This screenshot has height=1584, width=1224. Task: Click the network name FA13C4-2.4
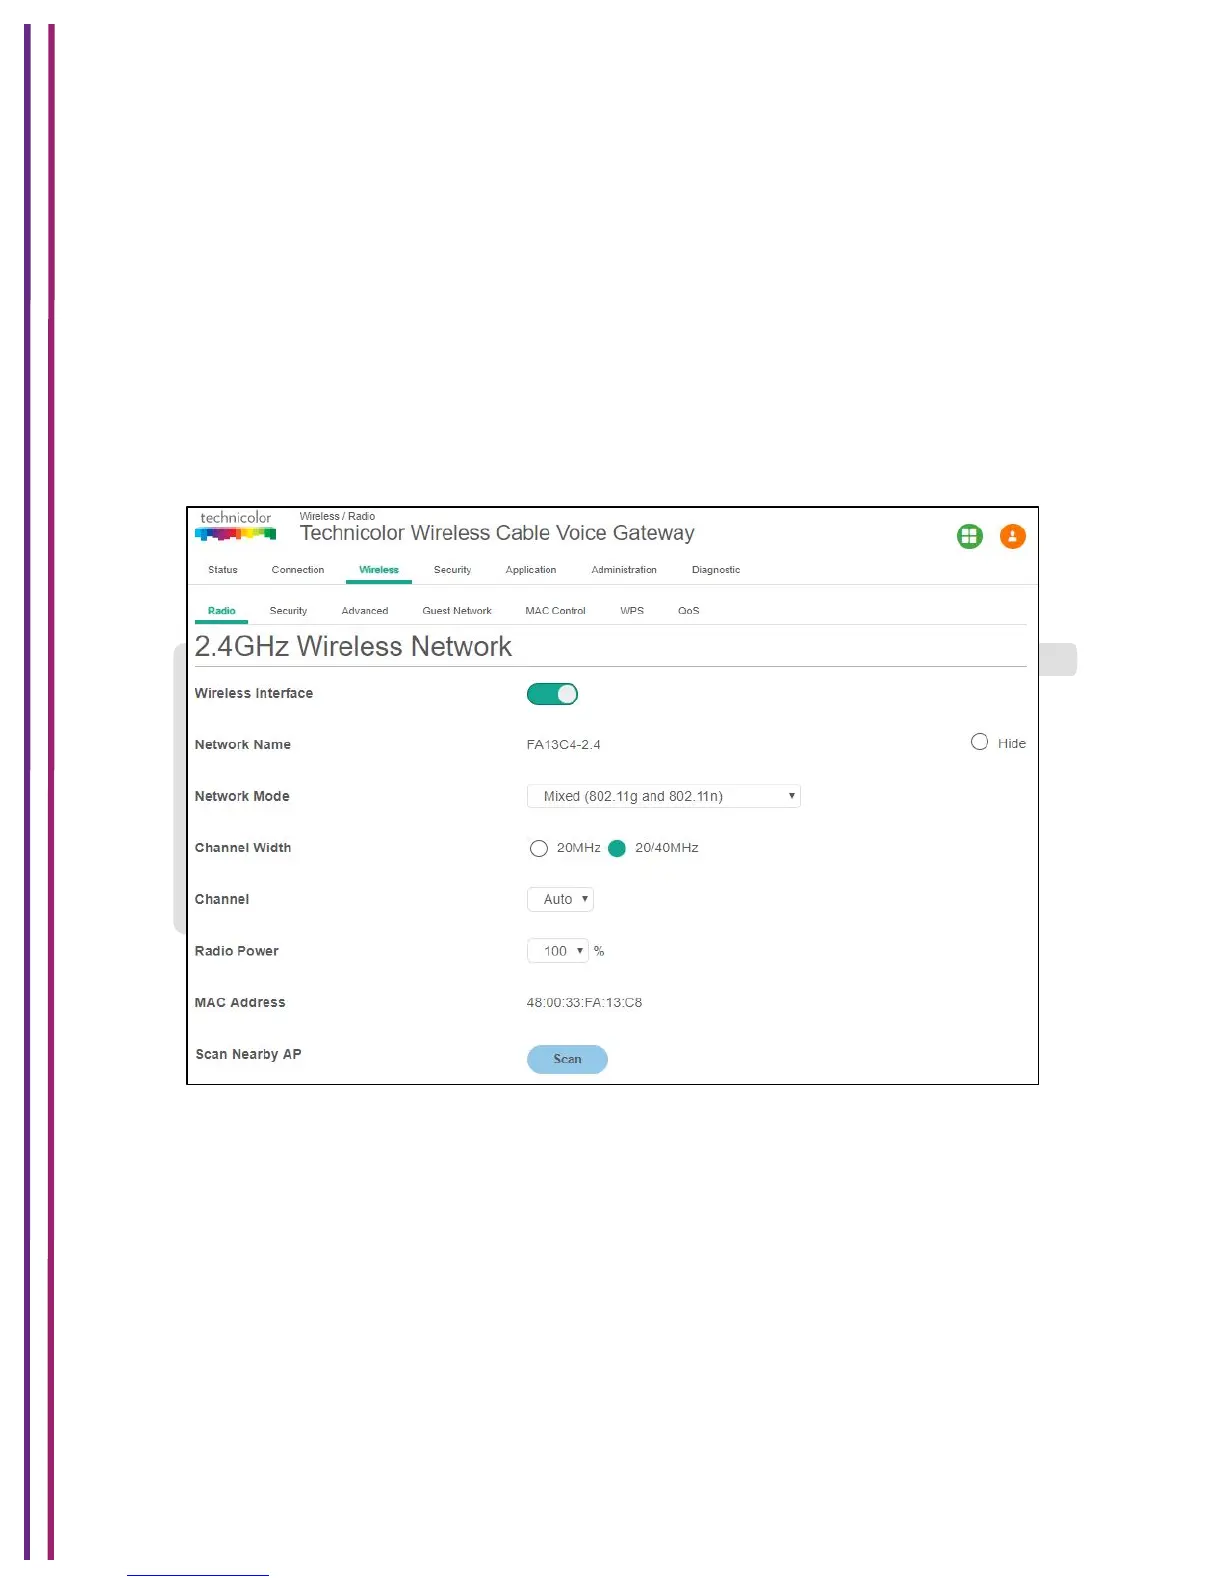pyautogui.click(x=564, y=745)
